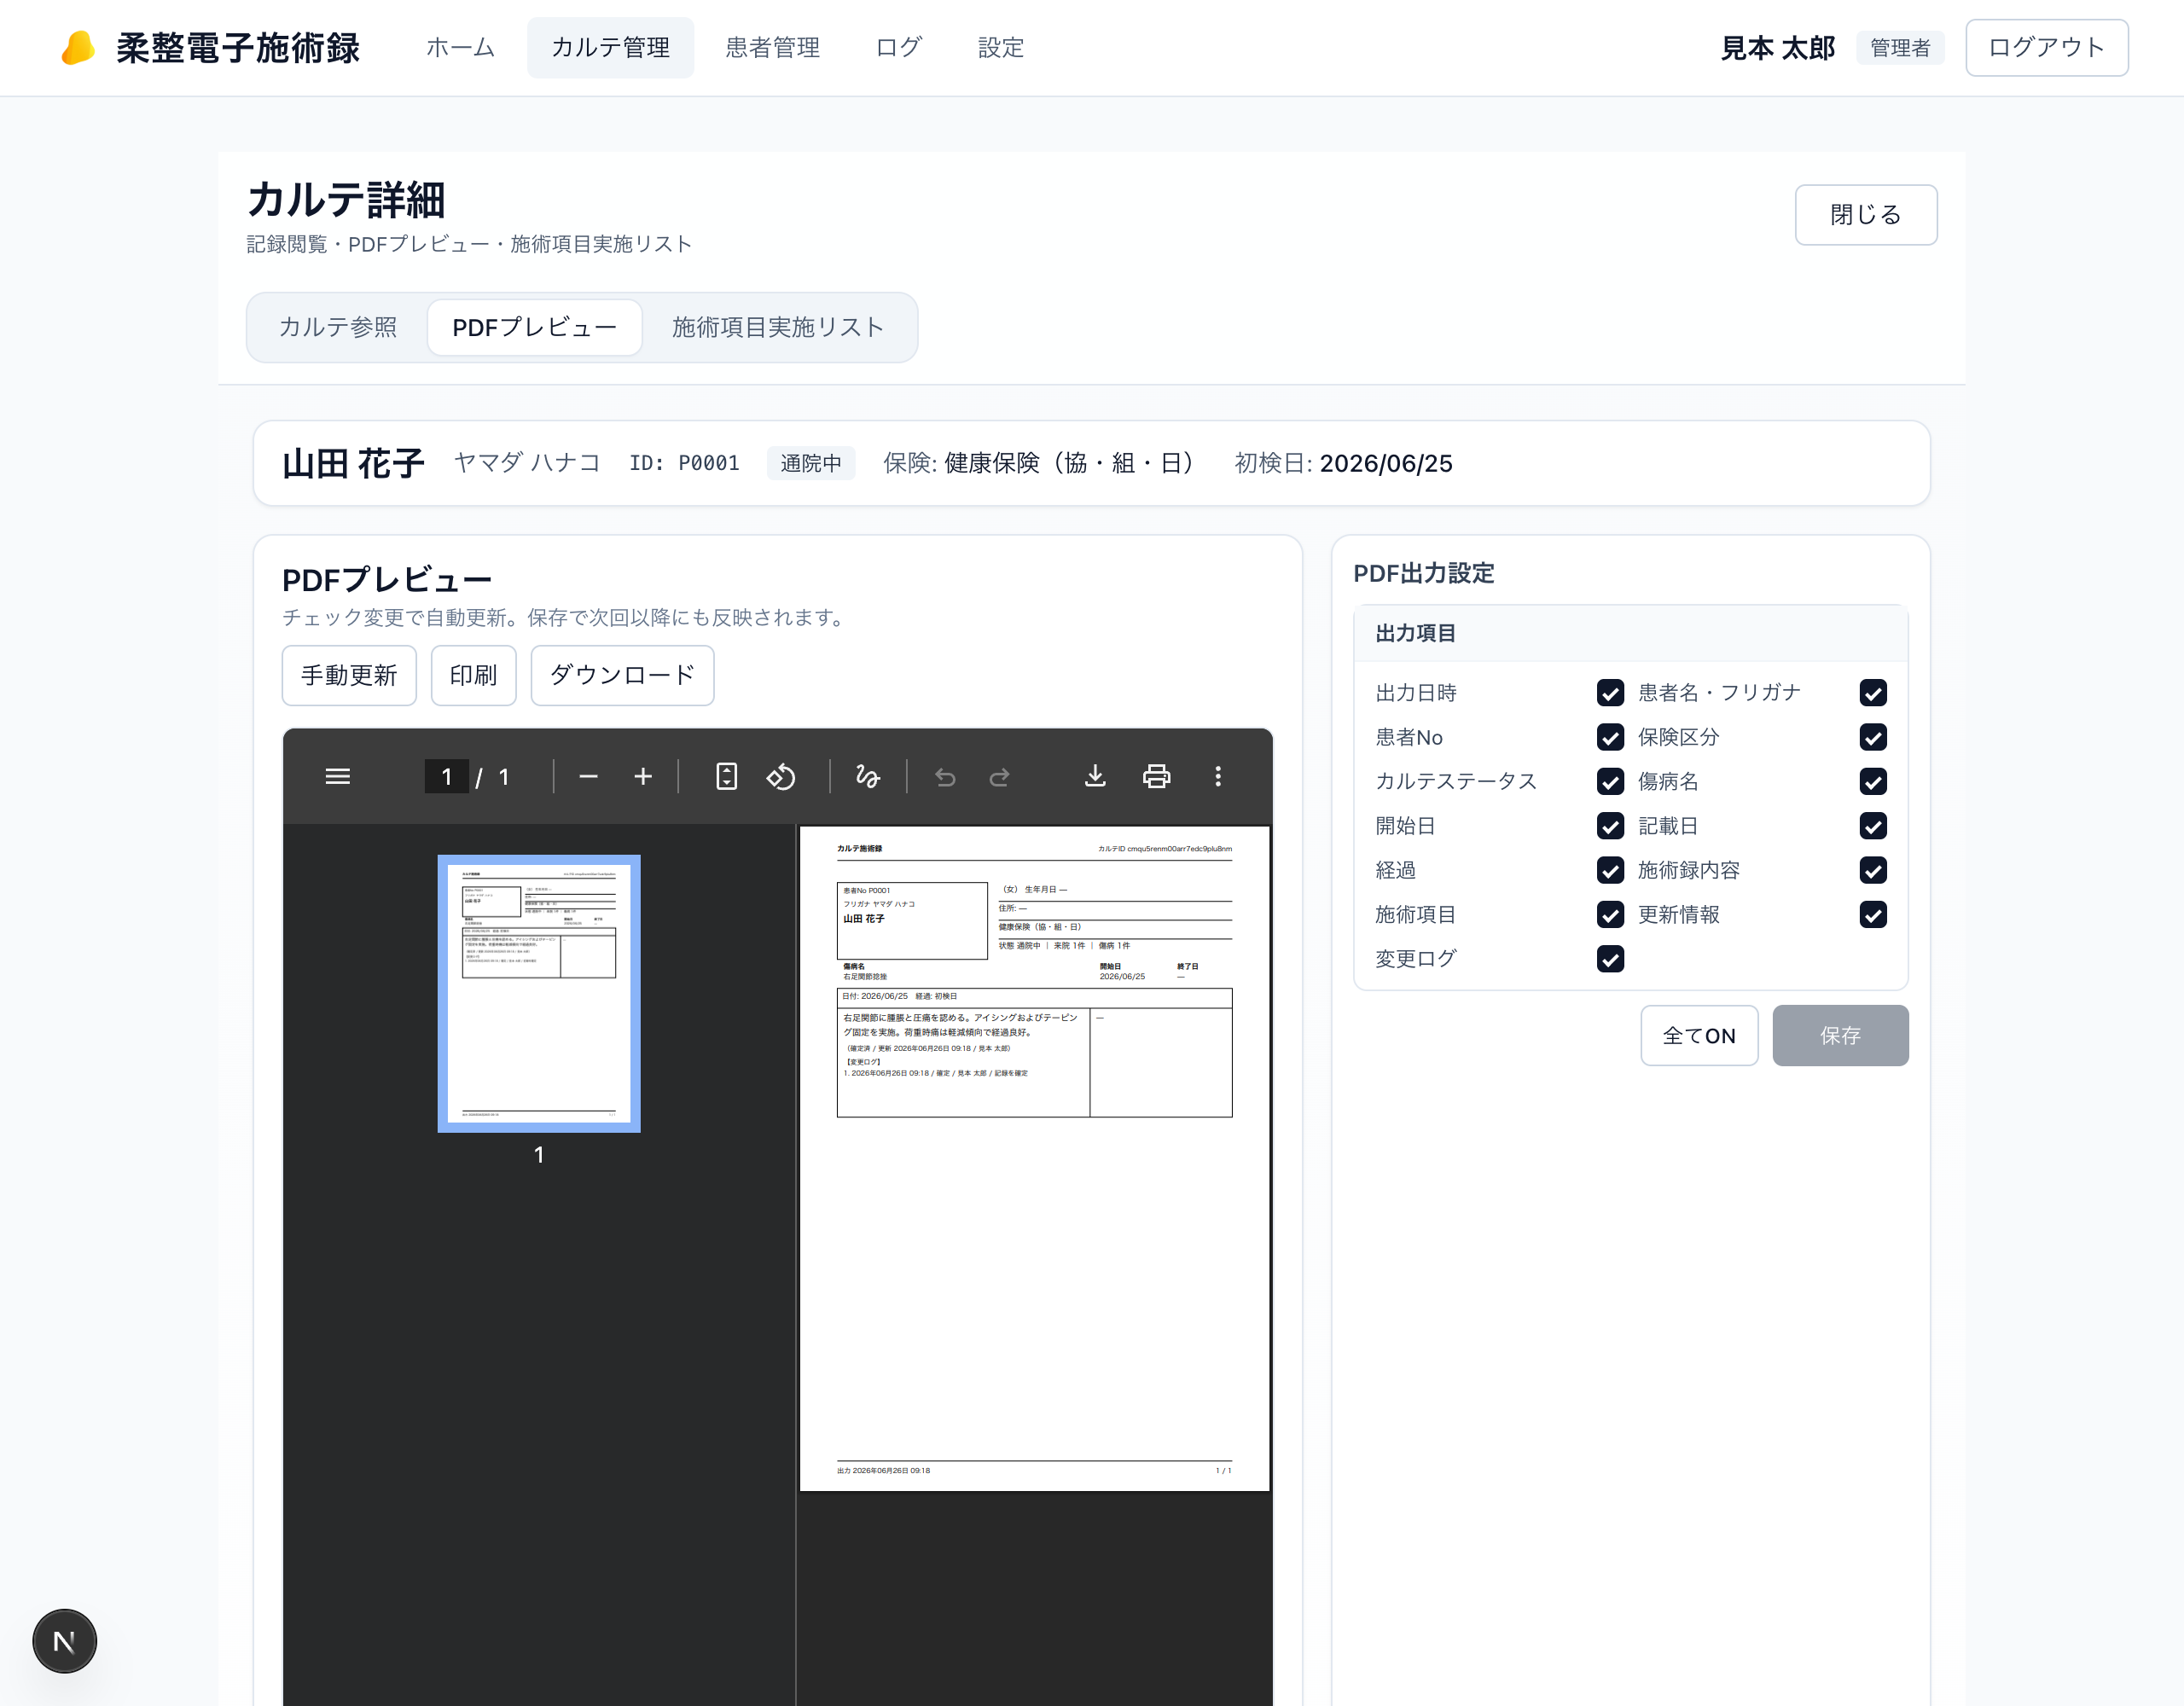Open 設定 navigation item
Viewport: 2184px width, 1706px height.
pyautogui.click(x=1001, y=47)
